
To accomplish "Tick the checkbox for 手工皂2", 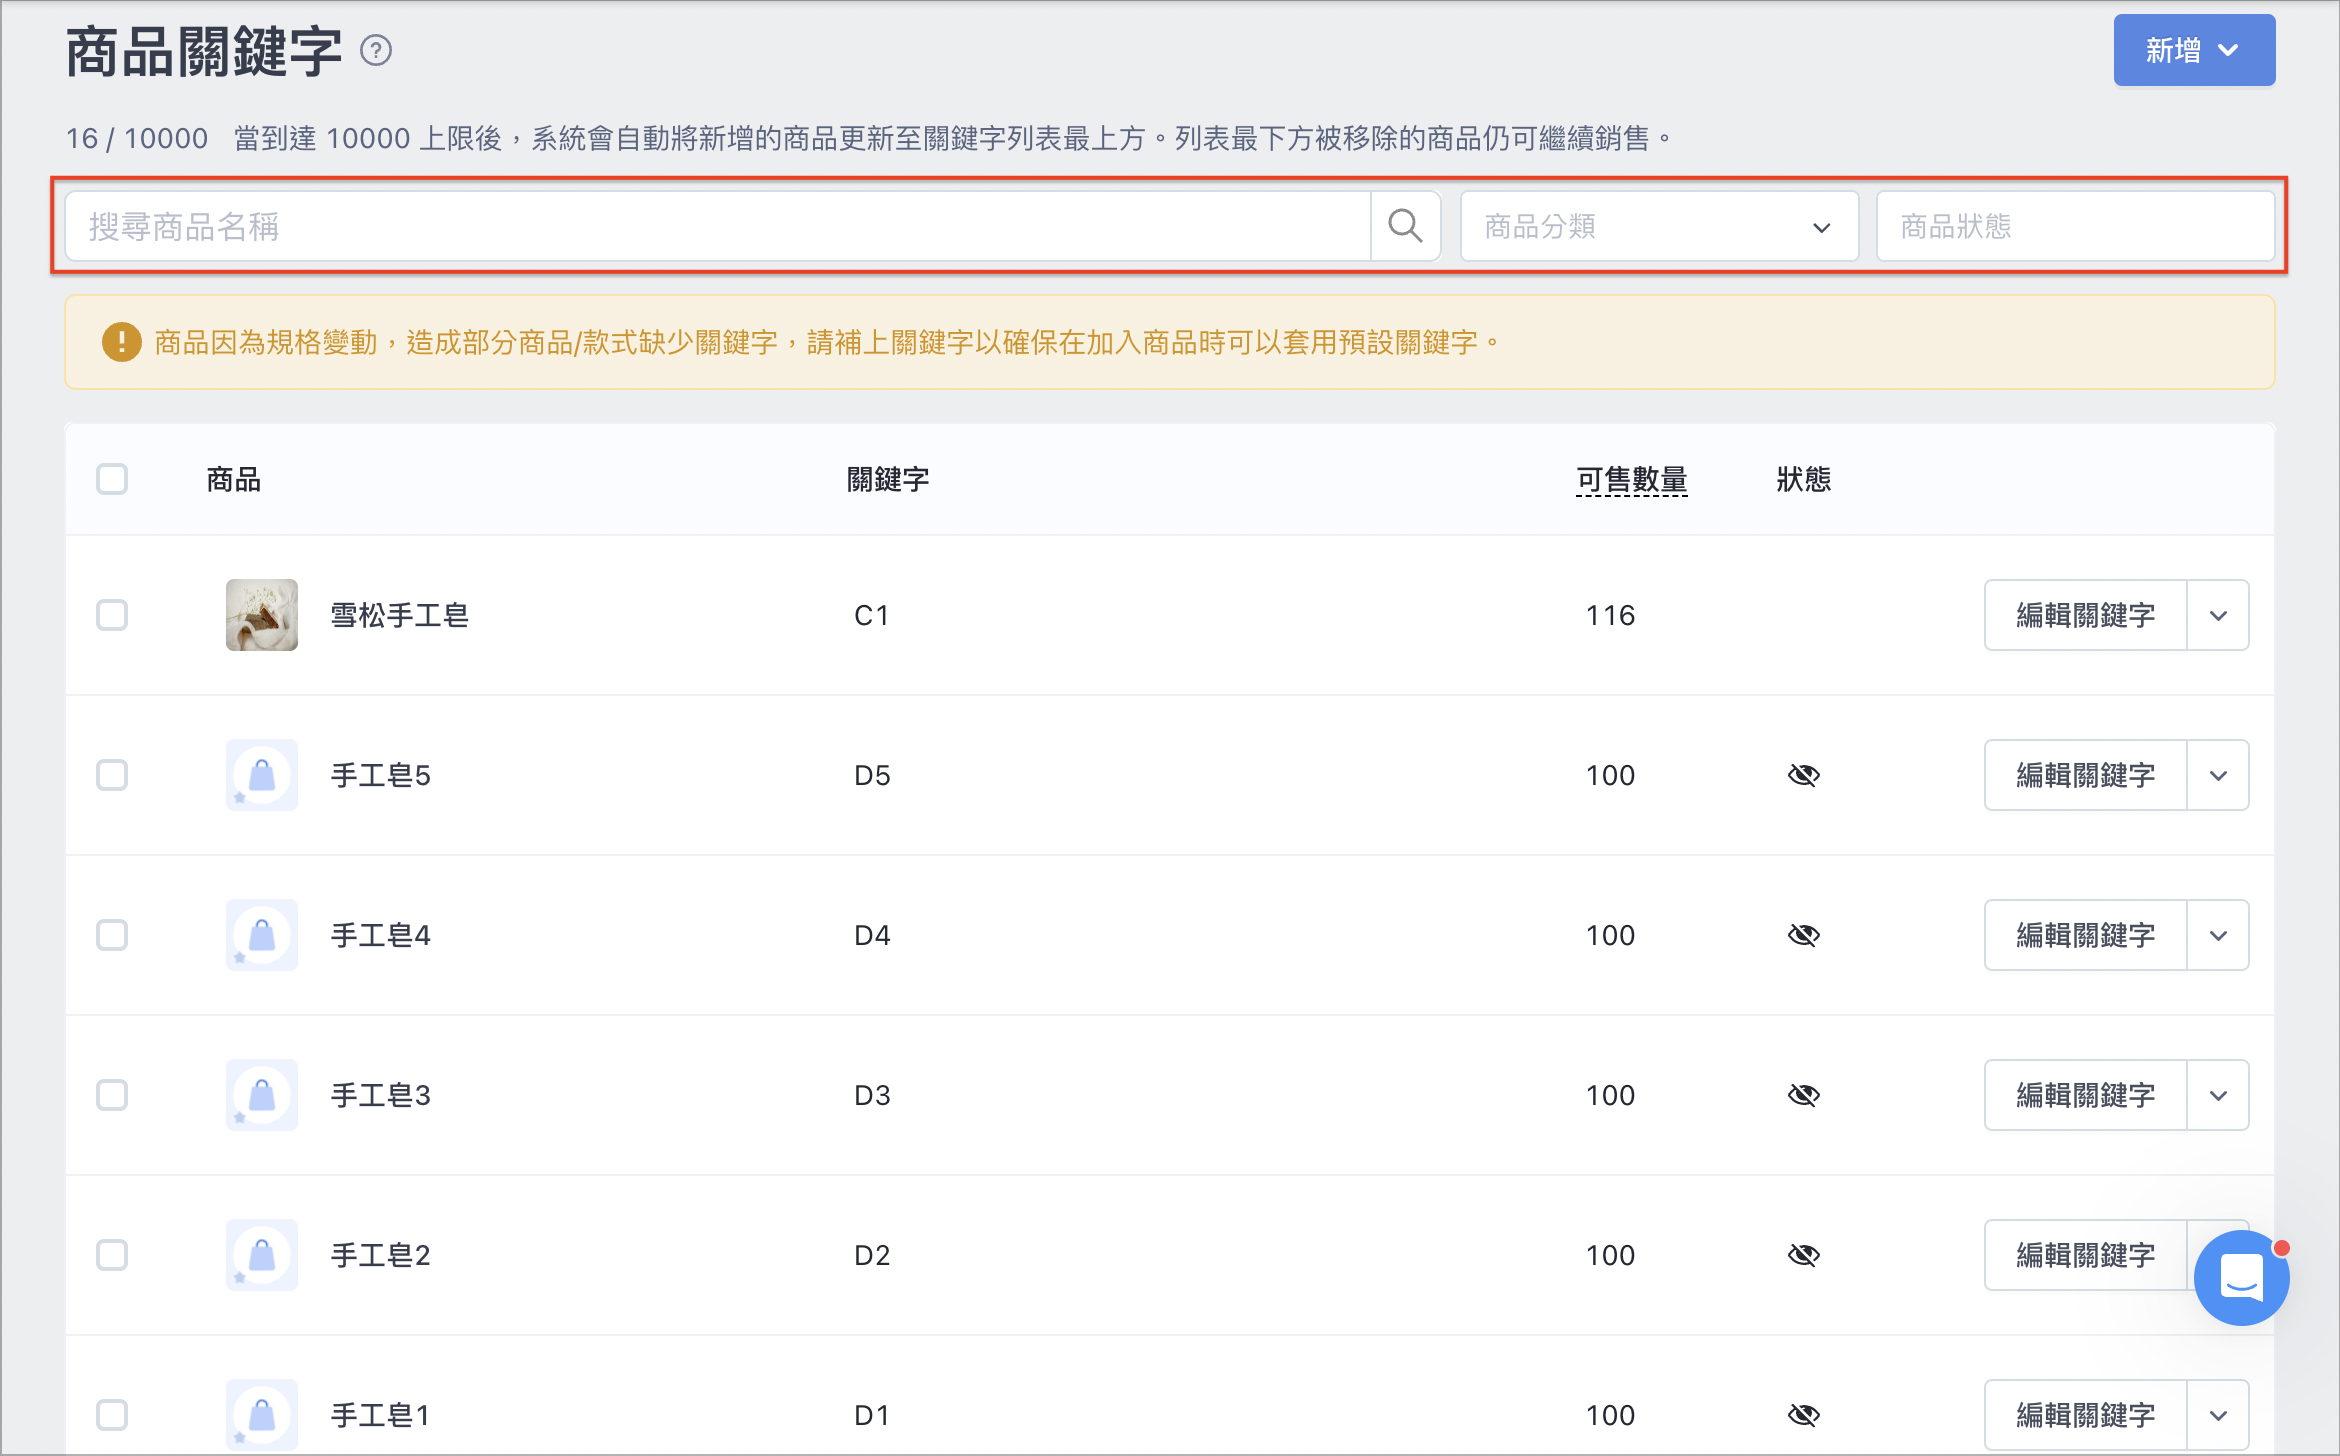I will (x=112, y=1255).
